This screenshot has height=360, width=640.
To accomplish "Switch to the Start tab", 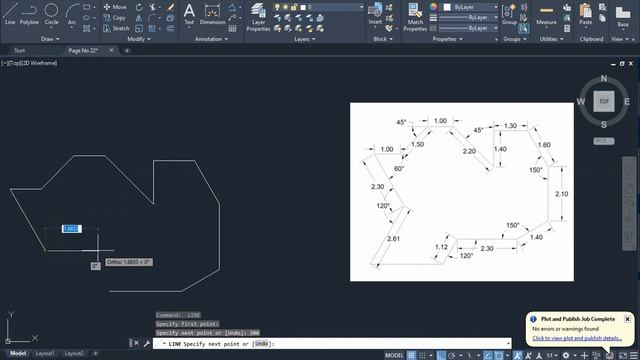I will pyautogui.click(x=19, y=51).
